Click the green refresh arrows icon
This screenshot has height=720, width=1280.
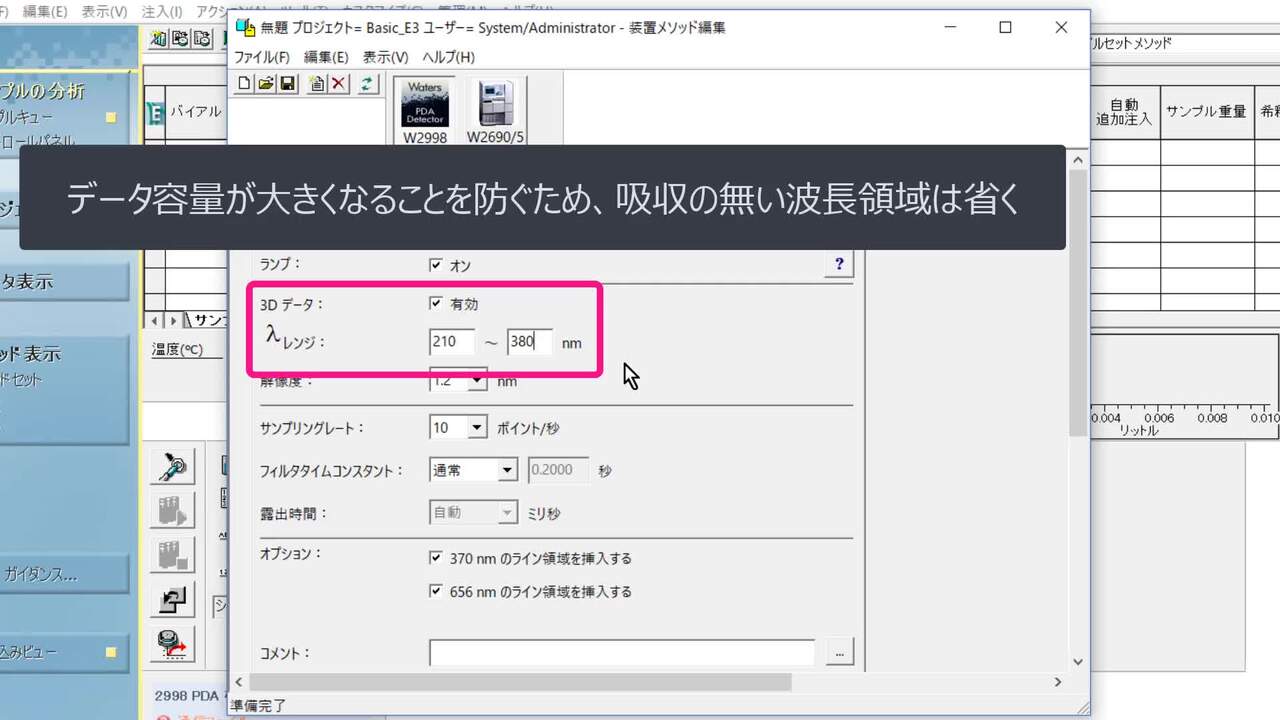coord(368,84)
